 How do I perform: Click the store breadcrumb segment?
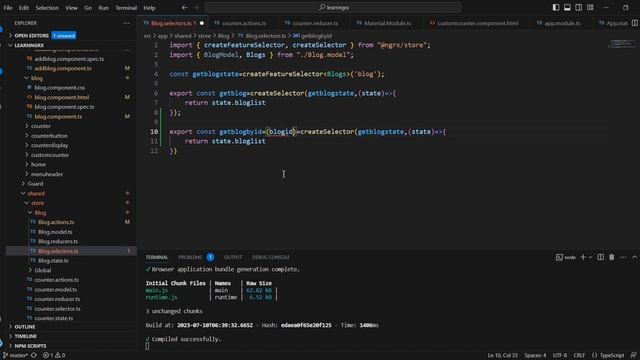coord(204,36)
